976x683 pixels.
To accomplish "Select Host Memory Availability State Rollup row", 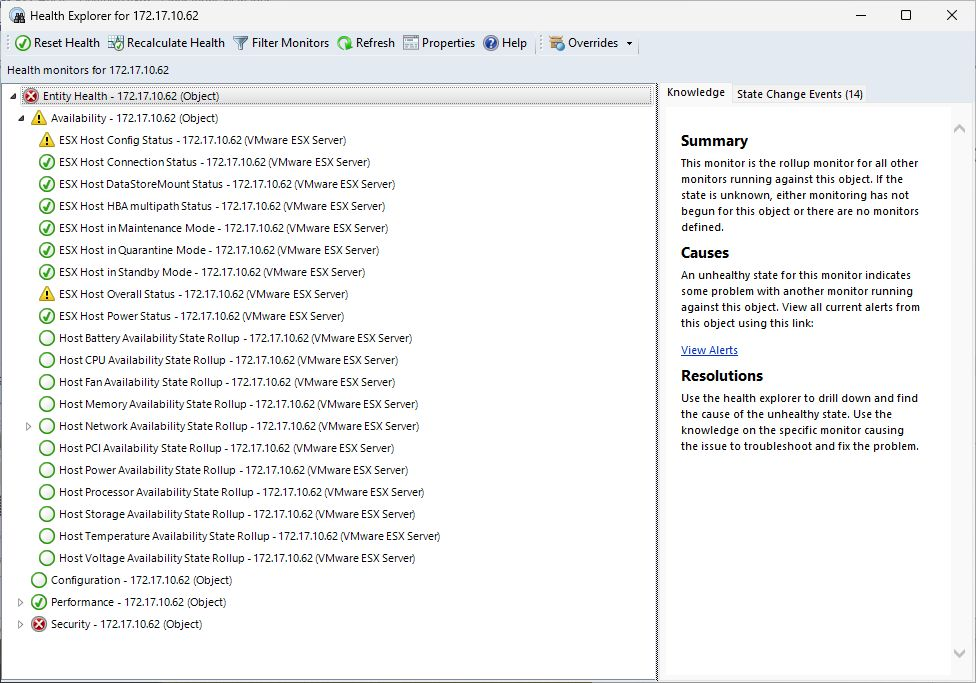I will [x=238, y=404].
